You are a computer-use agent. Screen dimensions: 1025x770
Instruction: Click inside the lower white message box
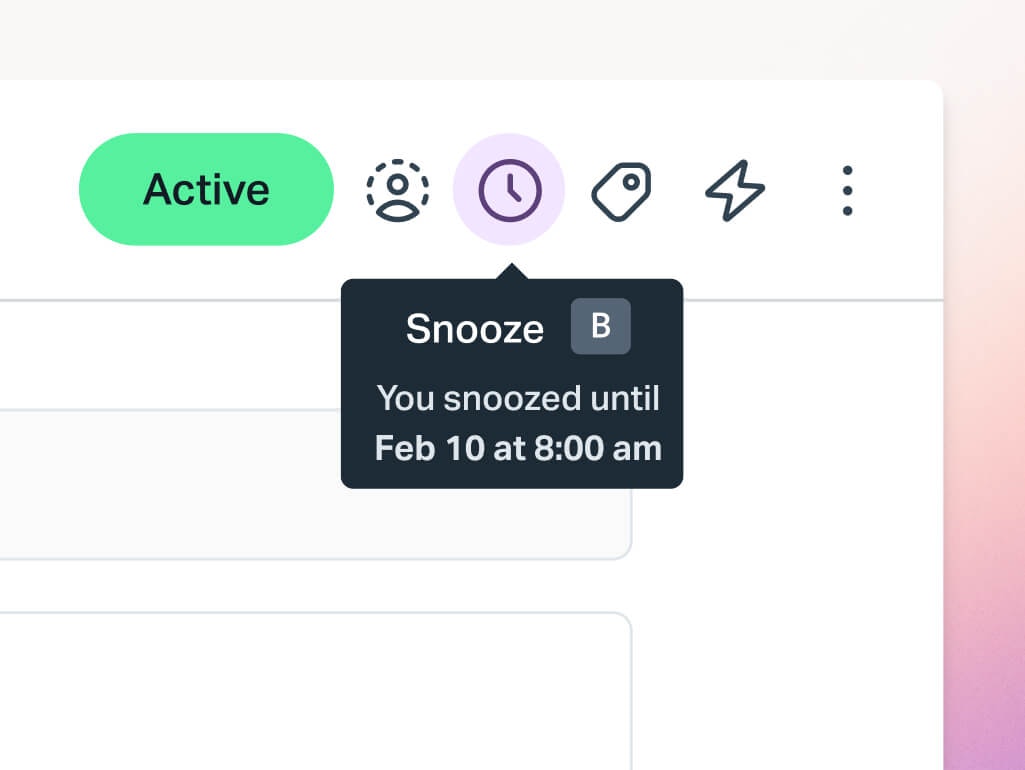[300, 690]
